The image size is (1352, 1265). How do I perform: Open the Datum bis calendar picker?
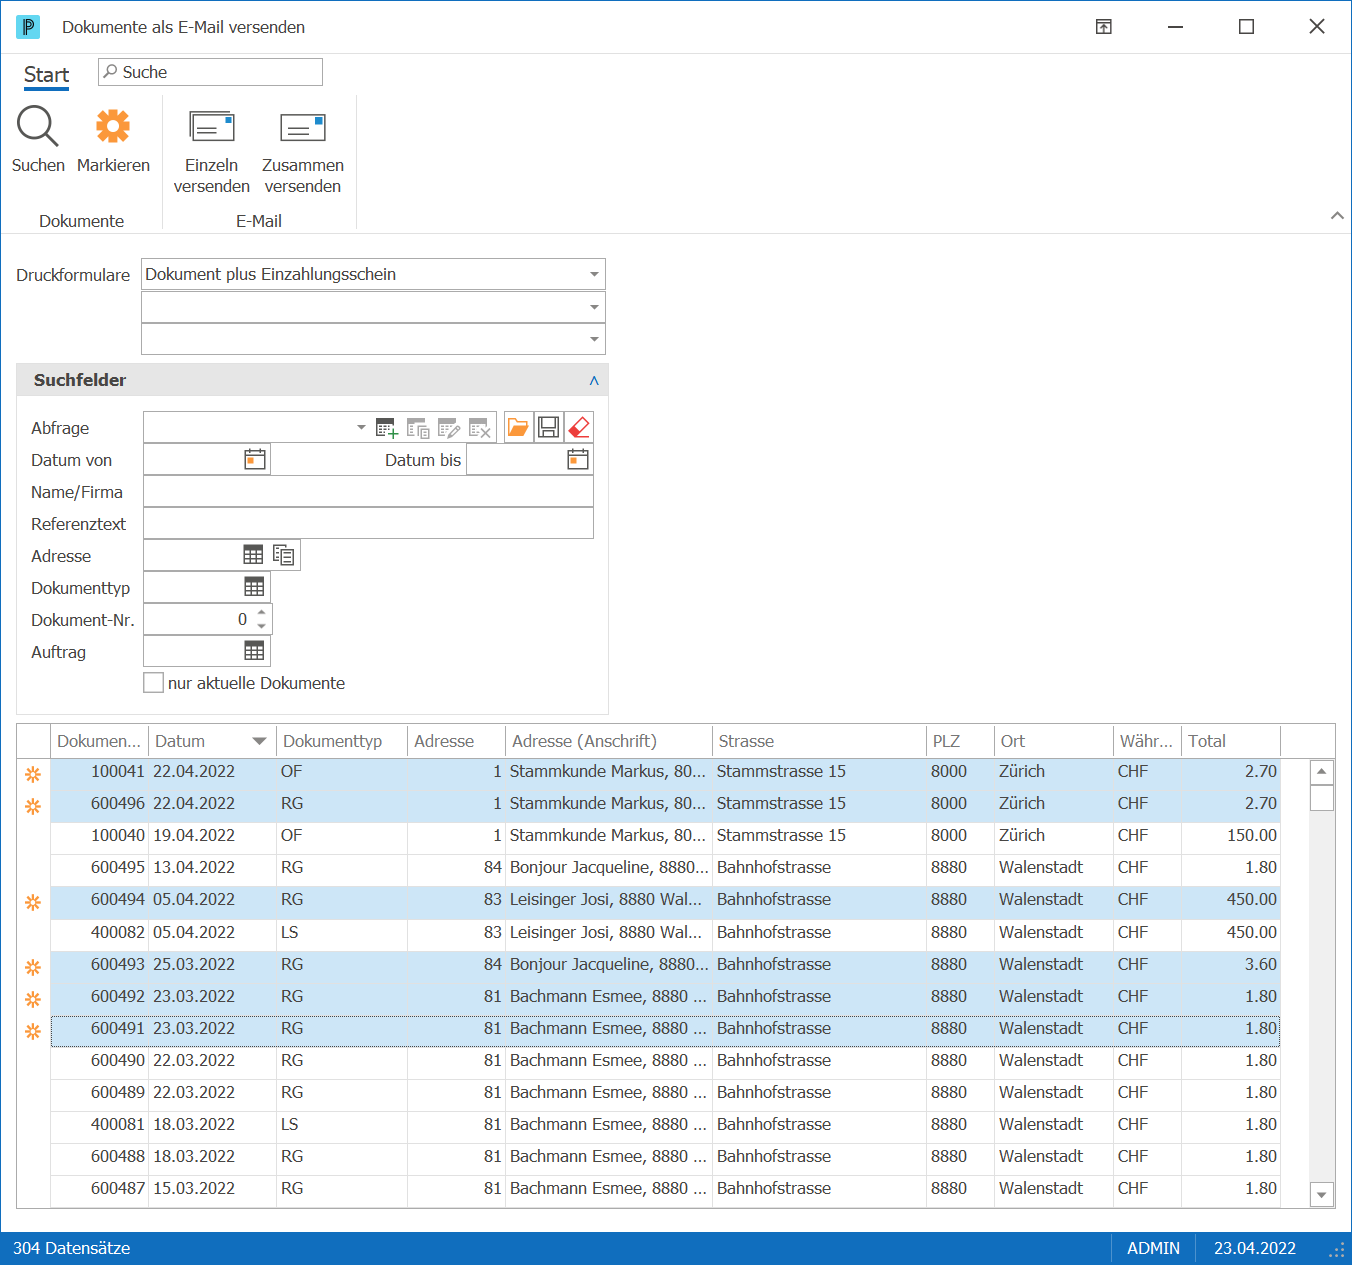coord(578,460)
